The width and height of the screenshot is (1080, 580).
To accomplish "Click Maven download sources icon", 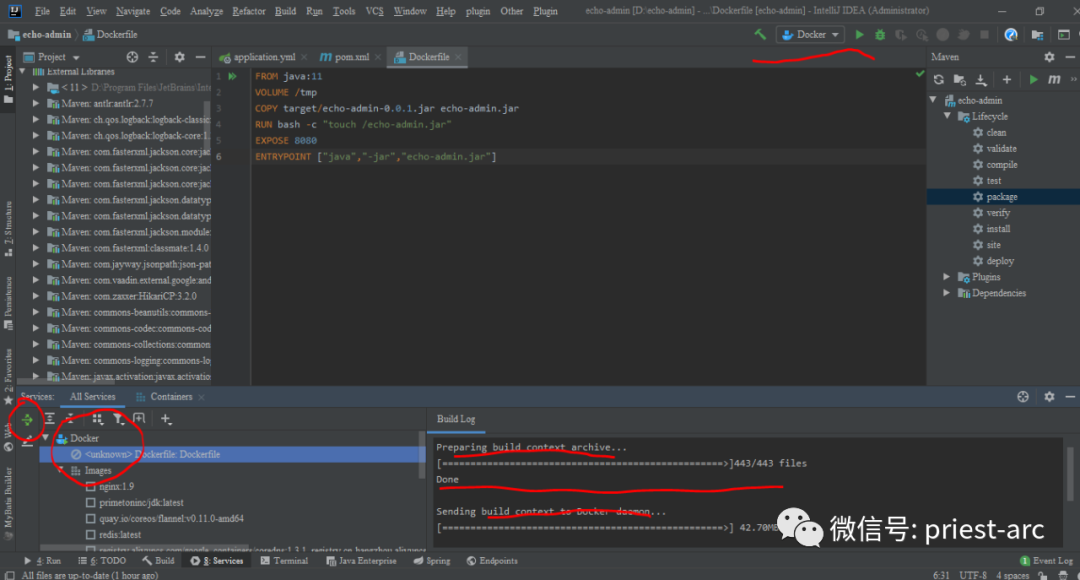I will click(x=981, y=79).
